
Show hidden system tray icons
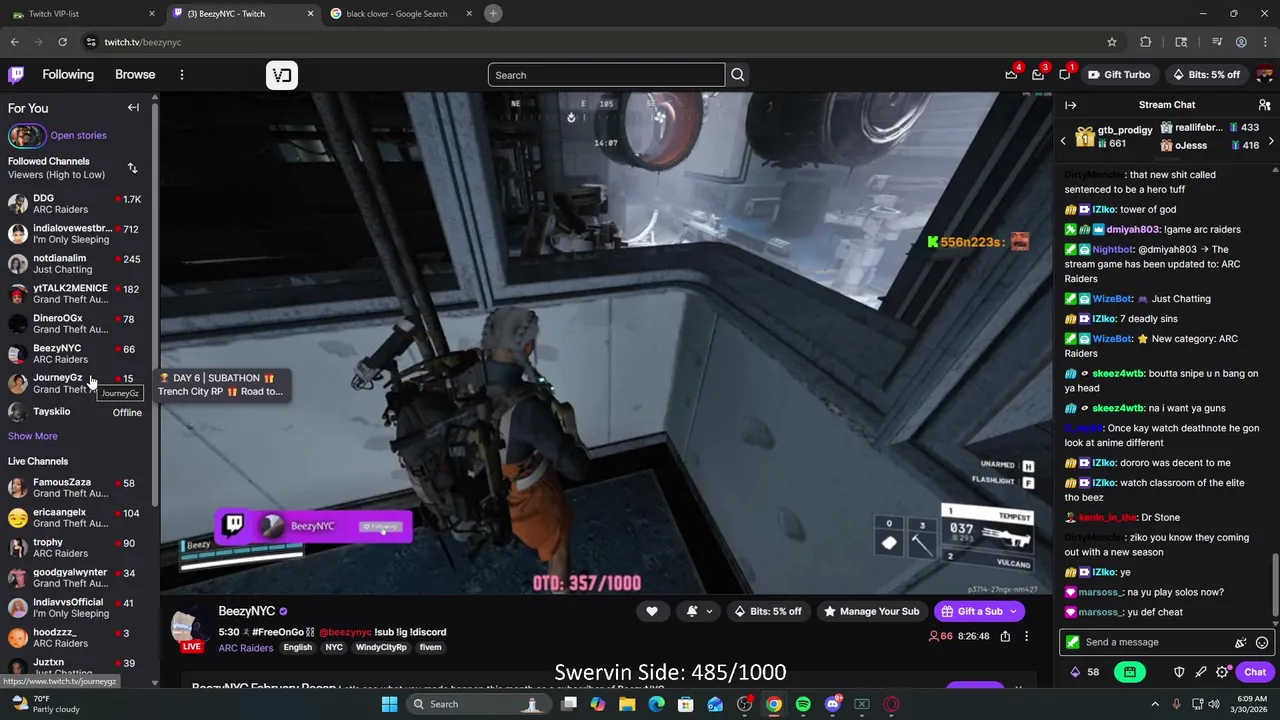click(1155, 704)
